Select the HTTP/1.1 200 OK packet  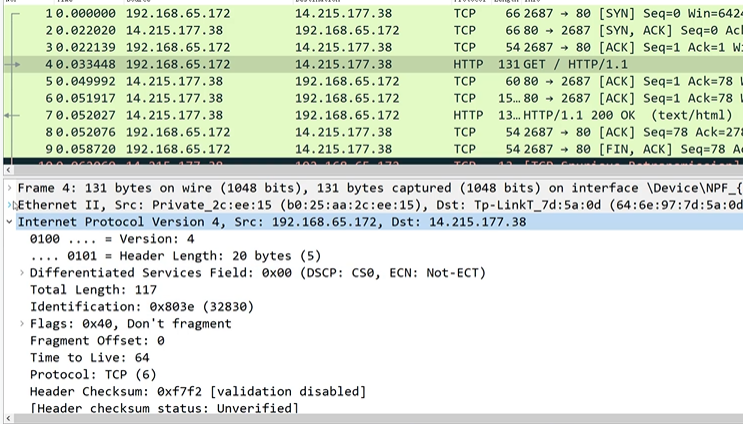300,115
